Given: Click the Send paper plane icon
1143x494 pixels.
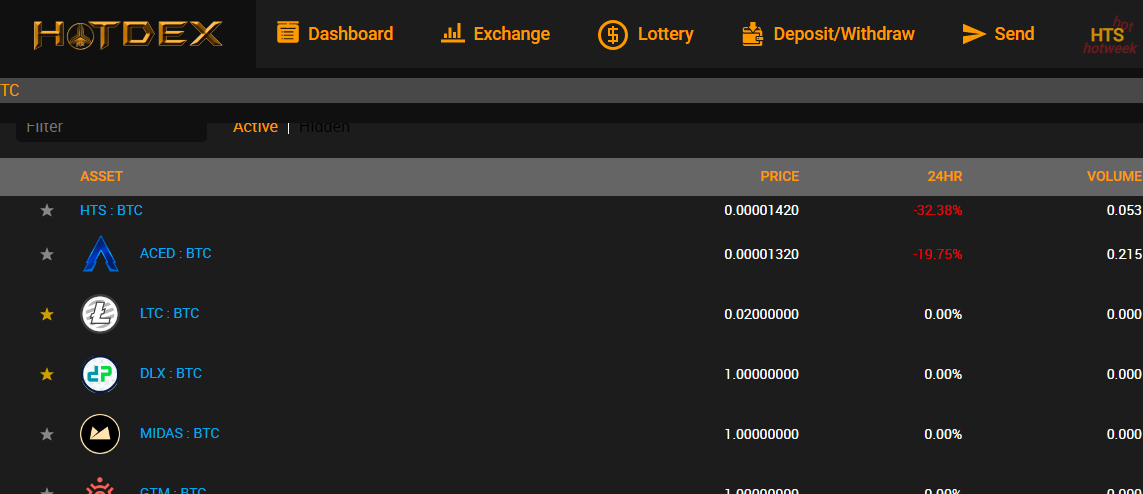Looking at the screenshot, I should point(974,34).
